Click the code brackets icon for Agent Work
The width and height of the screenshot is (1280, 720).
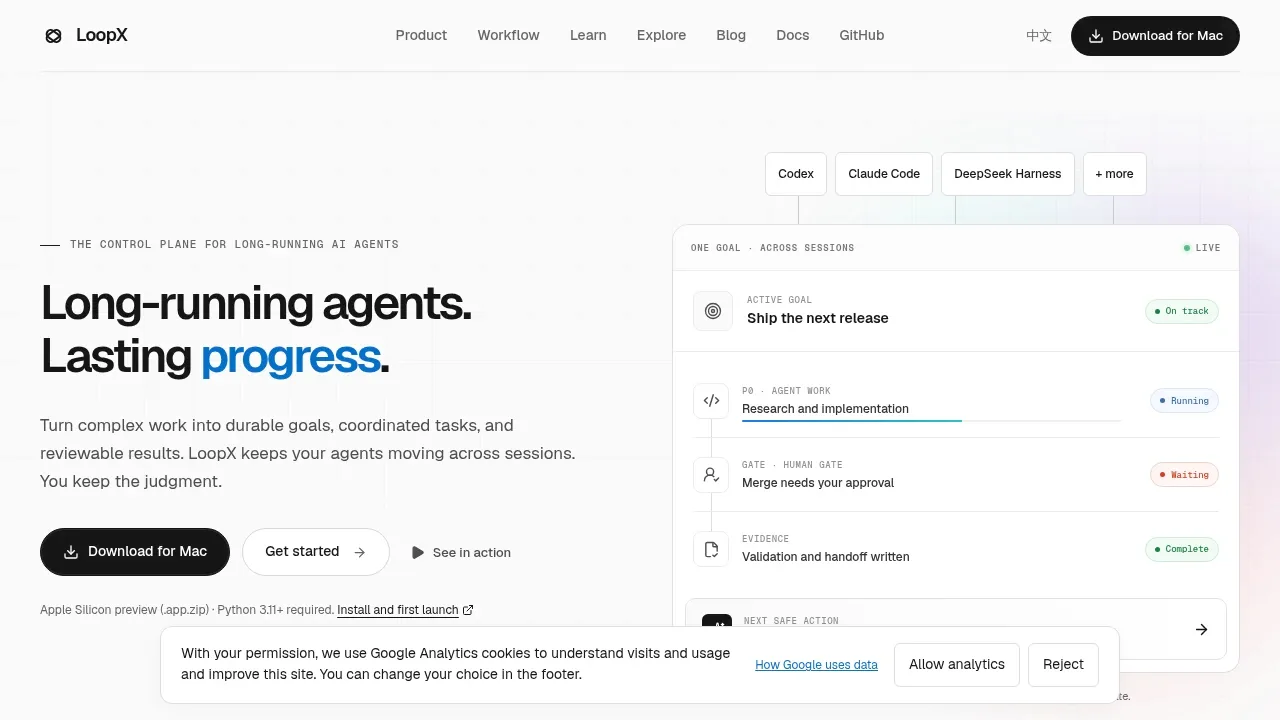pyautogui.click(x=711, y=401)
